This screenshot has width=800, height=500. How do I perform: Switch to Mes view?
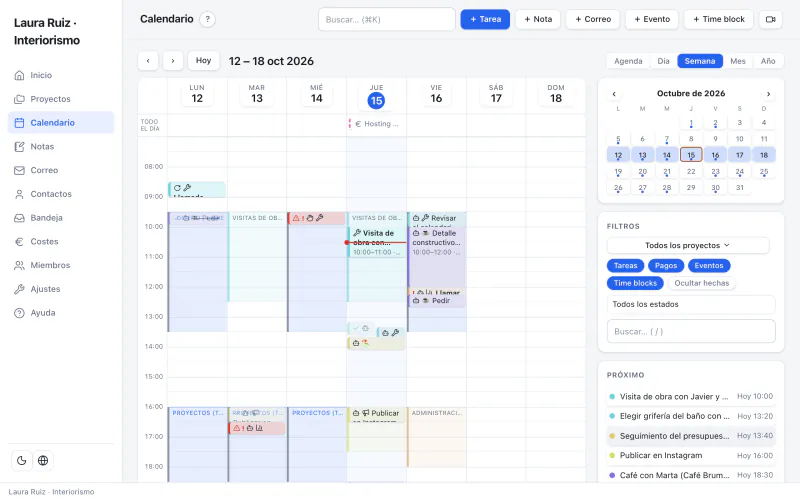(x=738, y=61)
